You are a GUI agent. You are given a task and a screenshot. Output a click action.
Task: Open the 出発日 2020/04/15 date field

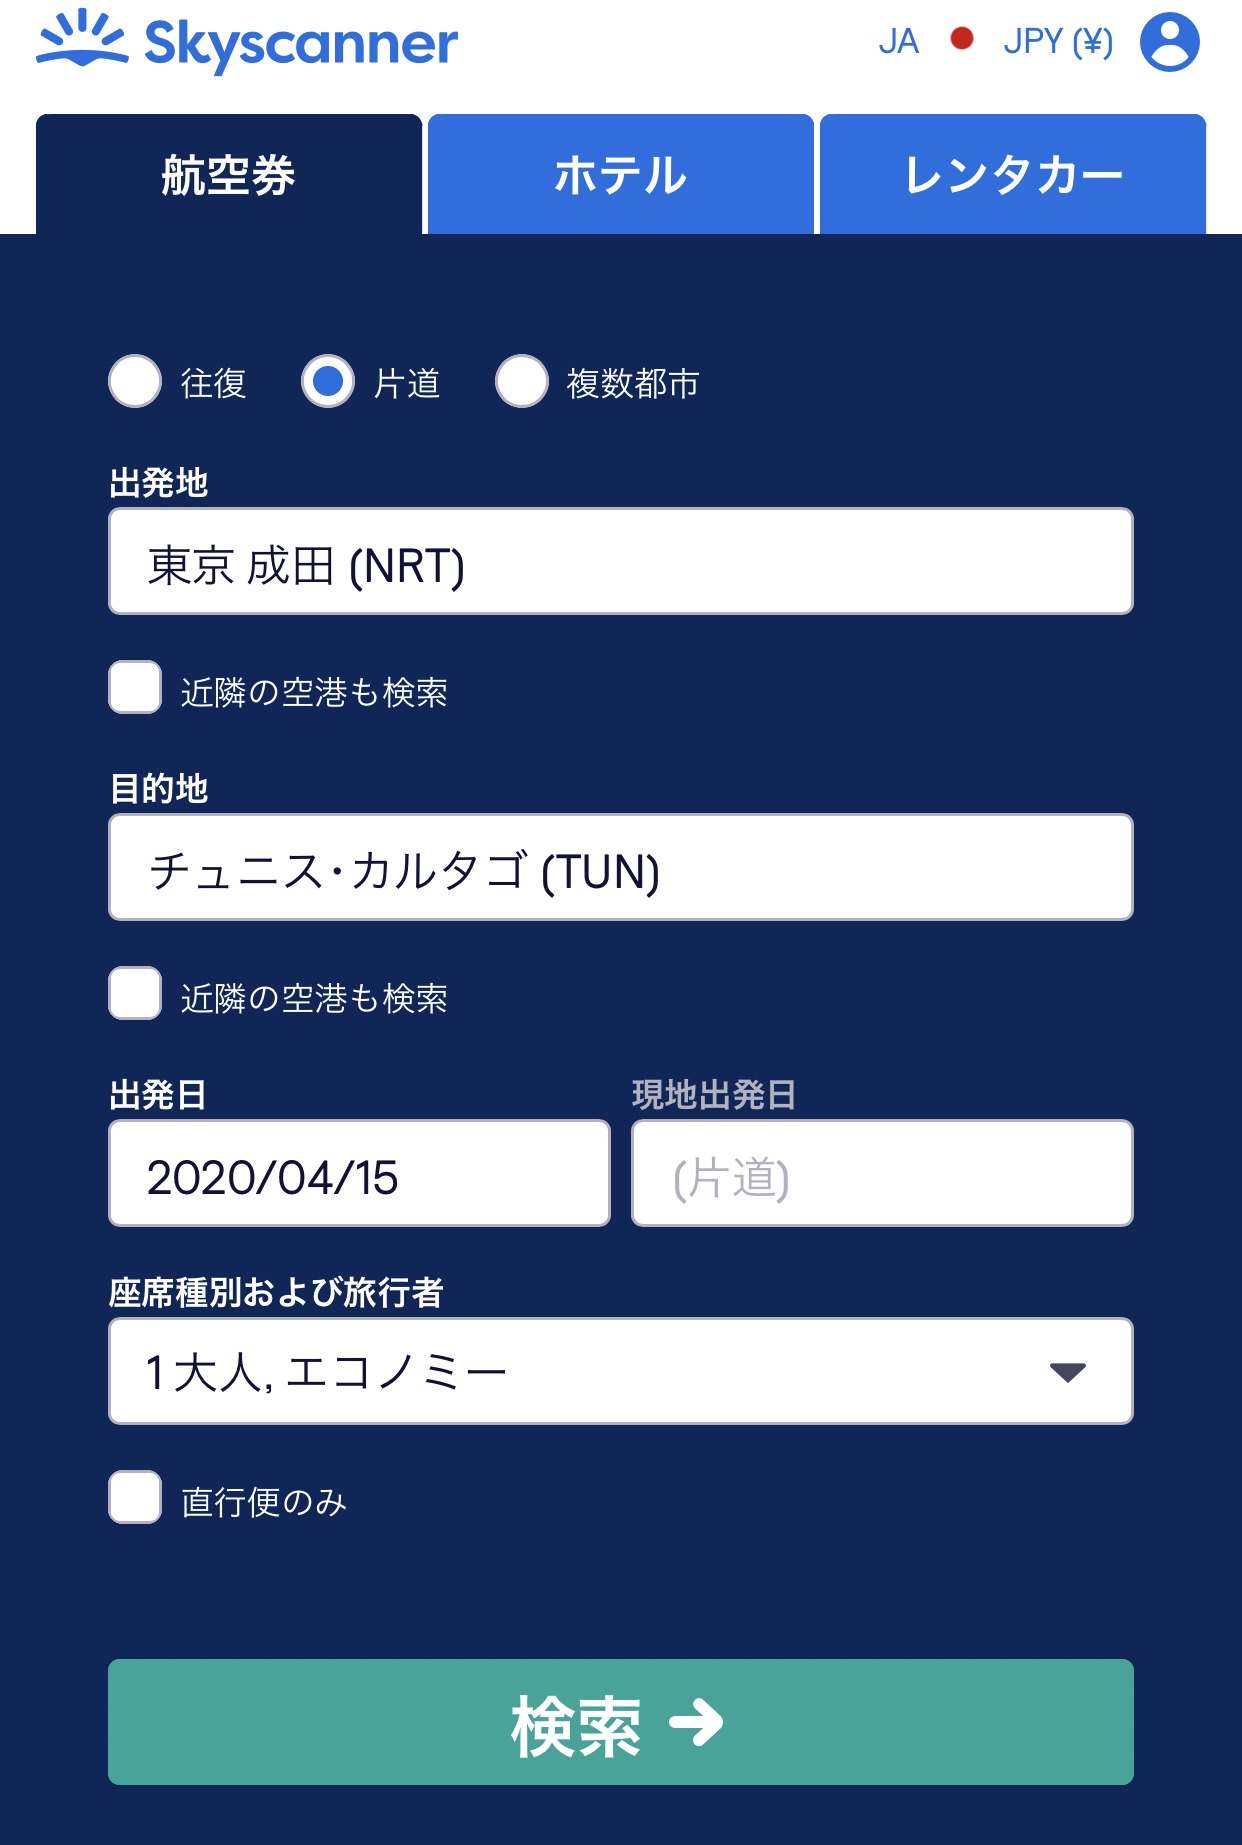[359, 1173]
